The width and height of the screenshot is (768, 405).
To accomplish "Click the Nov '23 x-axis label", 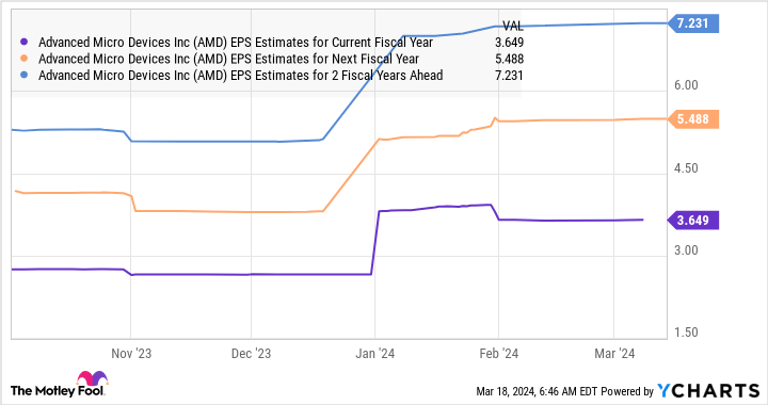I will 131,353.
